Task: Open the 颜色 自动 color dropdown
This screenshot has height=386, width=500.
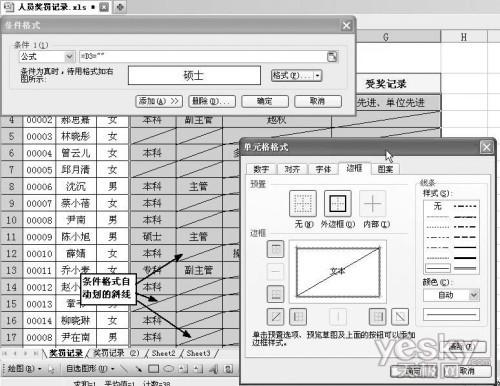Action: (x=474, y=295)
